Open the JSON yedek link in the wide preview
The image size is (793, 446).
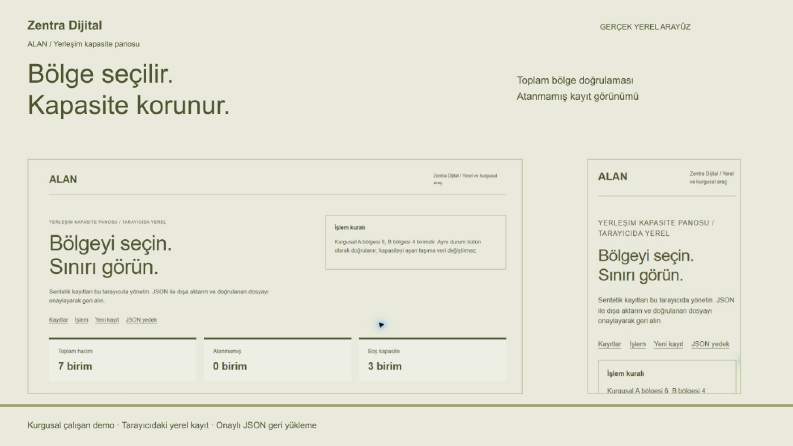[141, 320]
